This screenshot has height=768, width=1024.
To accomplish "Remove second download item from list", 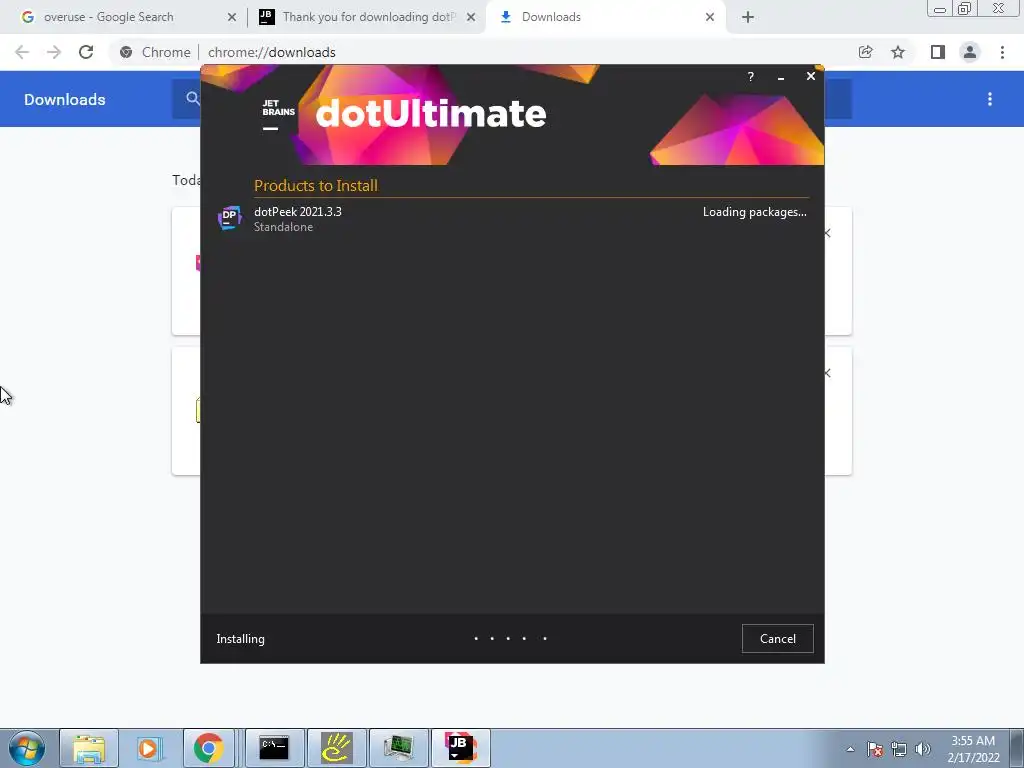I will click(x=827, y=373).
